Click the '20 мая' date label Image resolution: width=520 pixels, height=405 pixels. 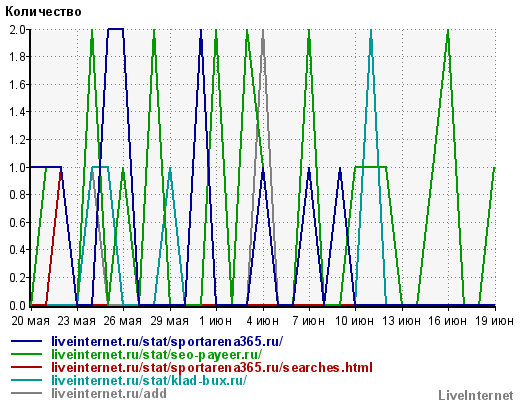30,321
